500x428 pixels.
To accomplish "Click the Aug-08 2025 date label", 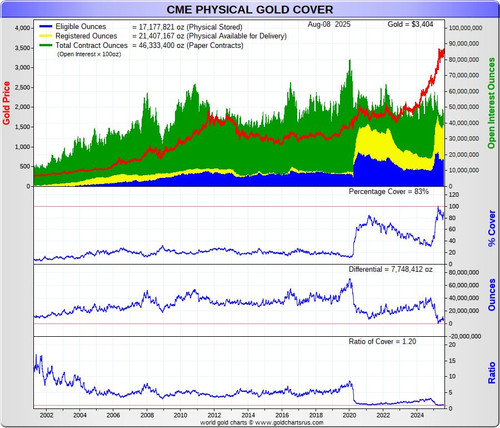I will click(x=329, y=24).
